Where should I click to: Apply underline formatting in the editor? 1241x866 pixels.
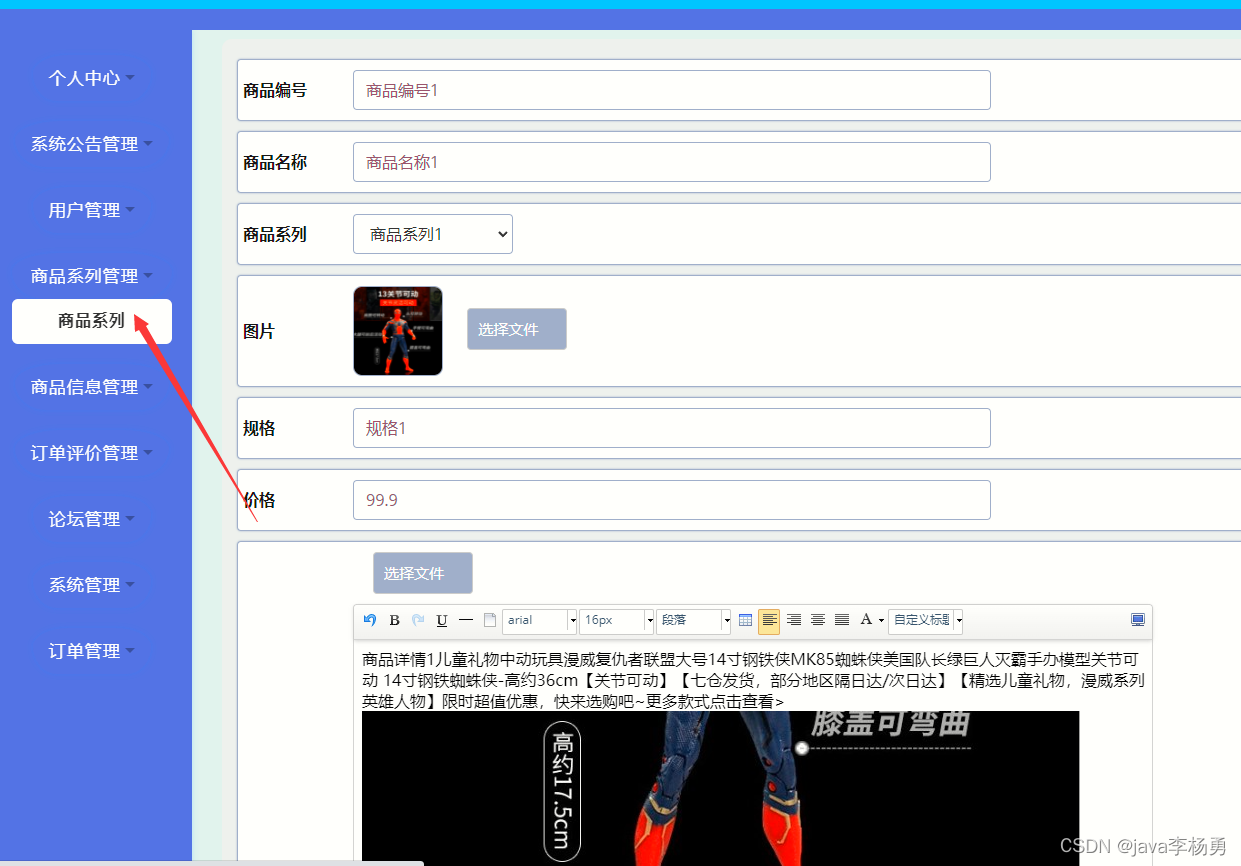click(442, 620)
